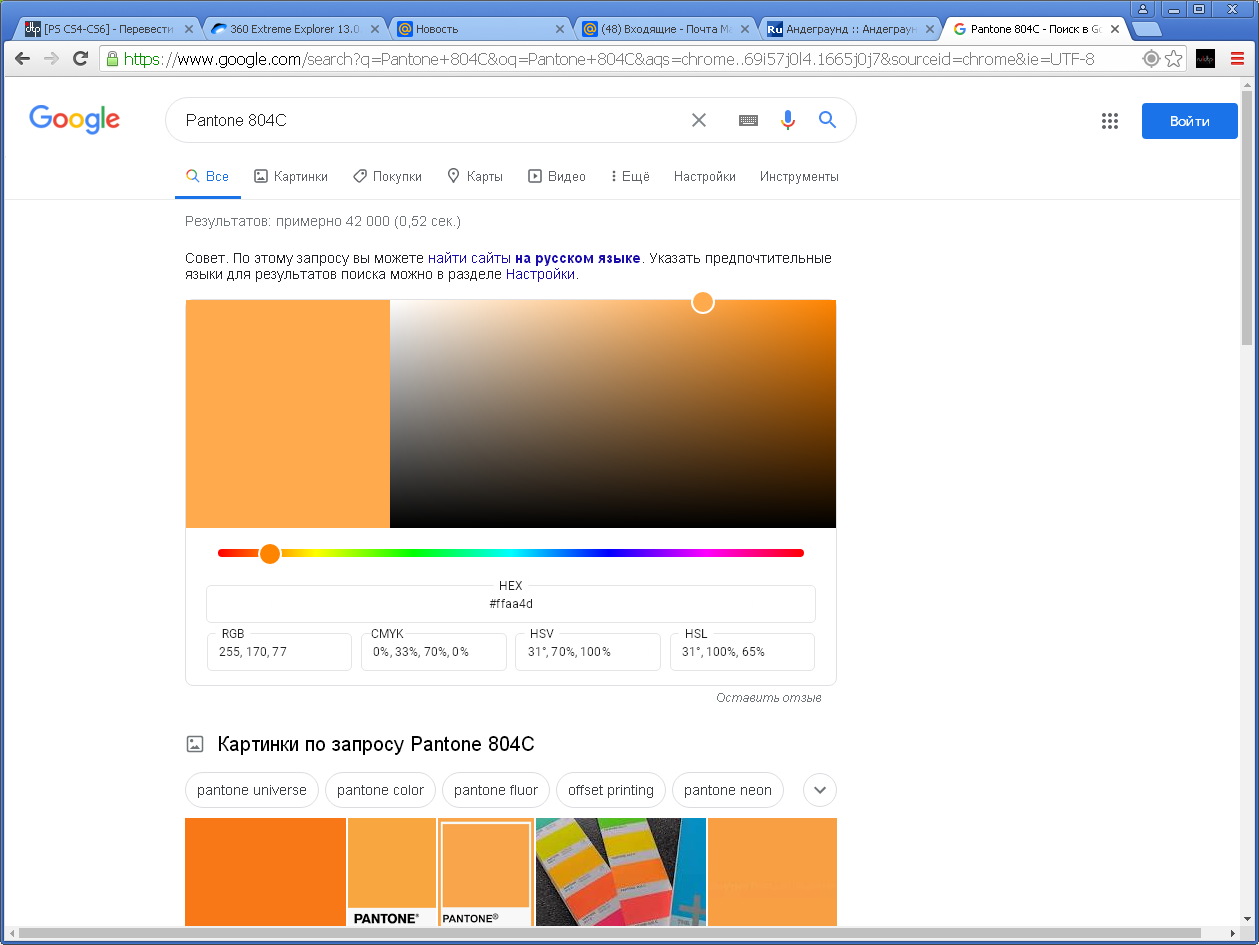Go back using the left arrow icon
Viewport: 1259px width, 945px height.
click(22, 59)
